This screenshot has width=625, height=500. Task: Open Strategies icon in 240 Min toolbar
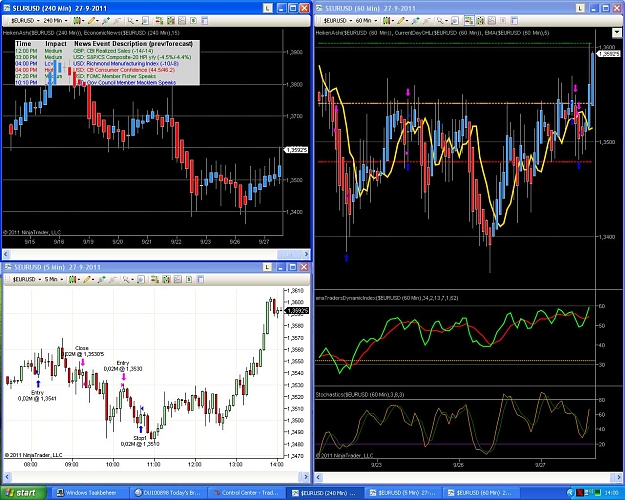[x=193, y=20]
